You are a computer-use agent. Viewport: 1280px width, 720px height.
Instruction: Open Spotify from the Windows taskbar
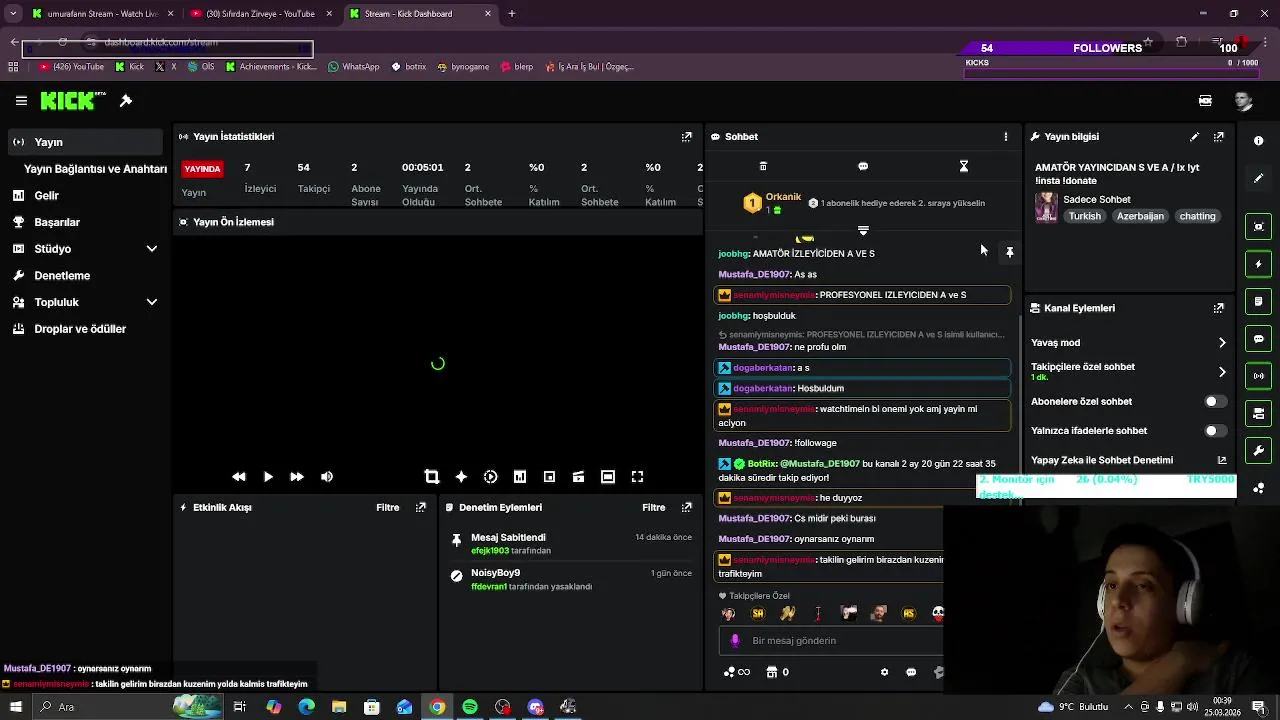pos(470,707)
